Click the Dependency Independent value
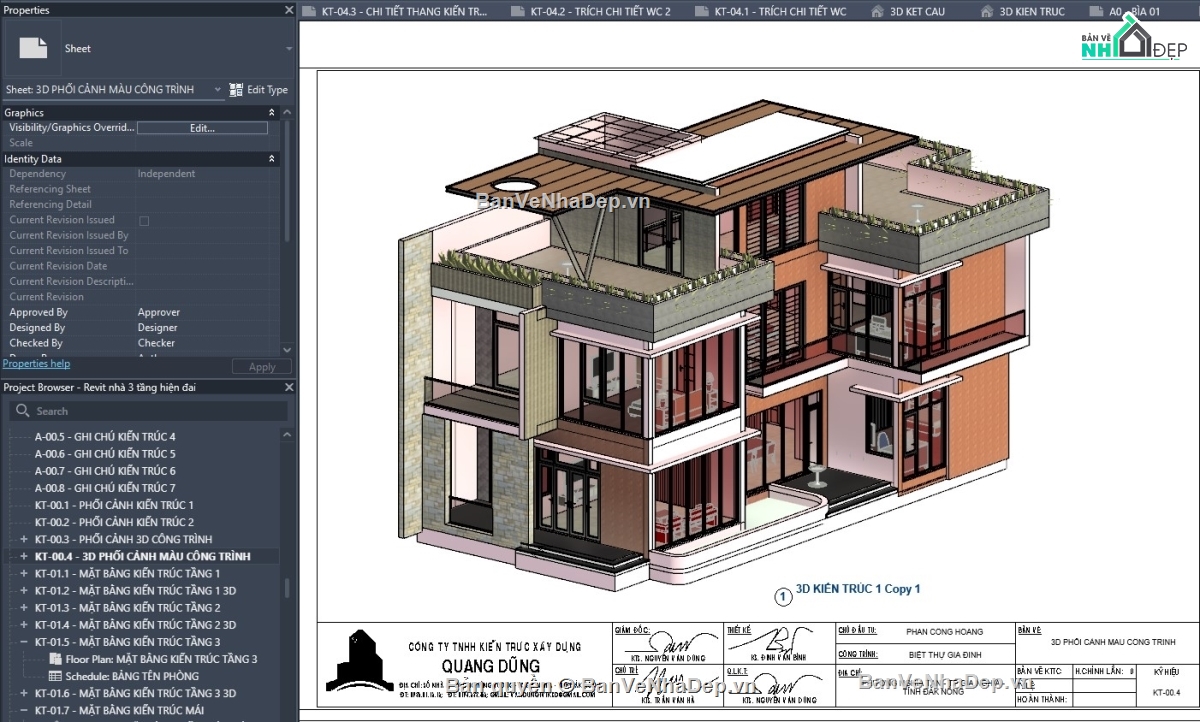The height and width of the screenshot is (722, 1200). (x=166, y=174)
